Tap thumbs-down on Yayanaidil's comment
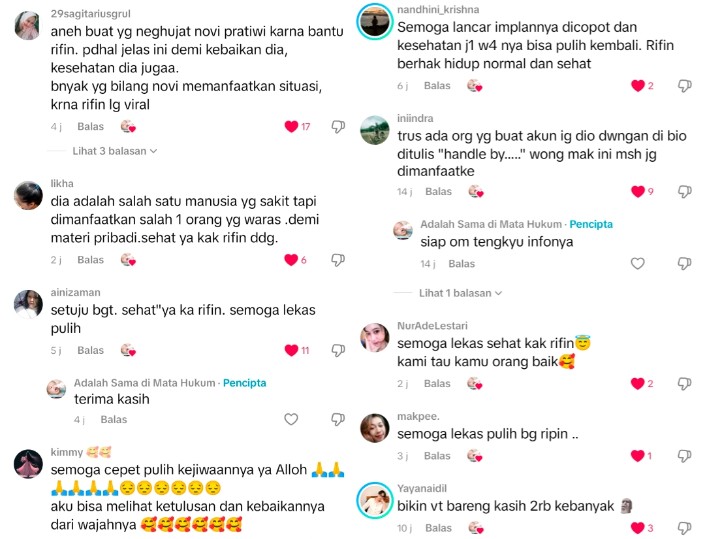 pyautogui.click(x=684, y=528)
